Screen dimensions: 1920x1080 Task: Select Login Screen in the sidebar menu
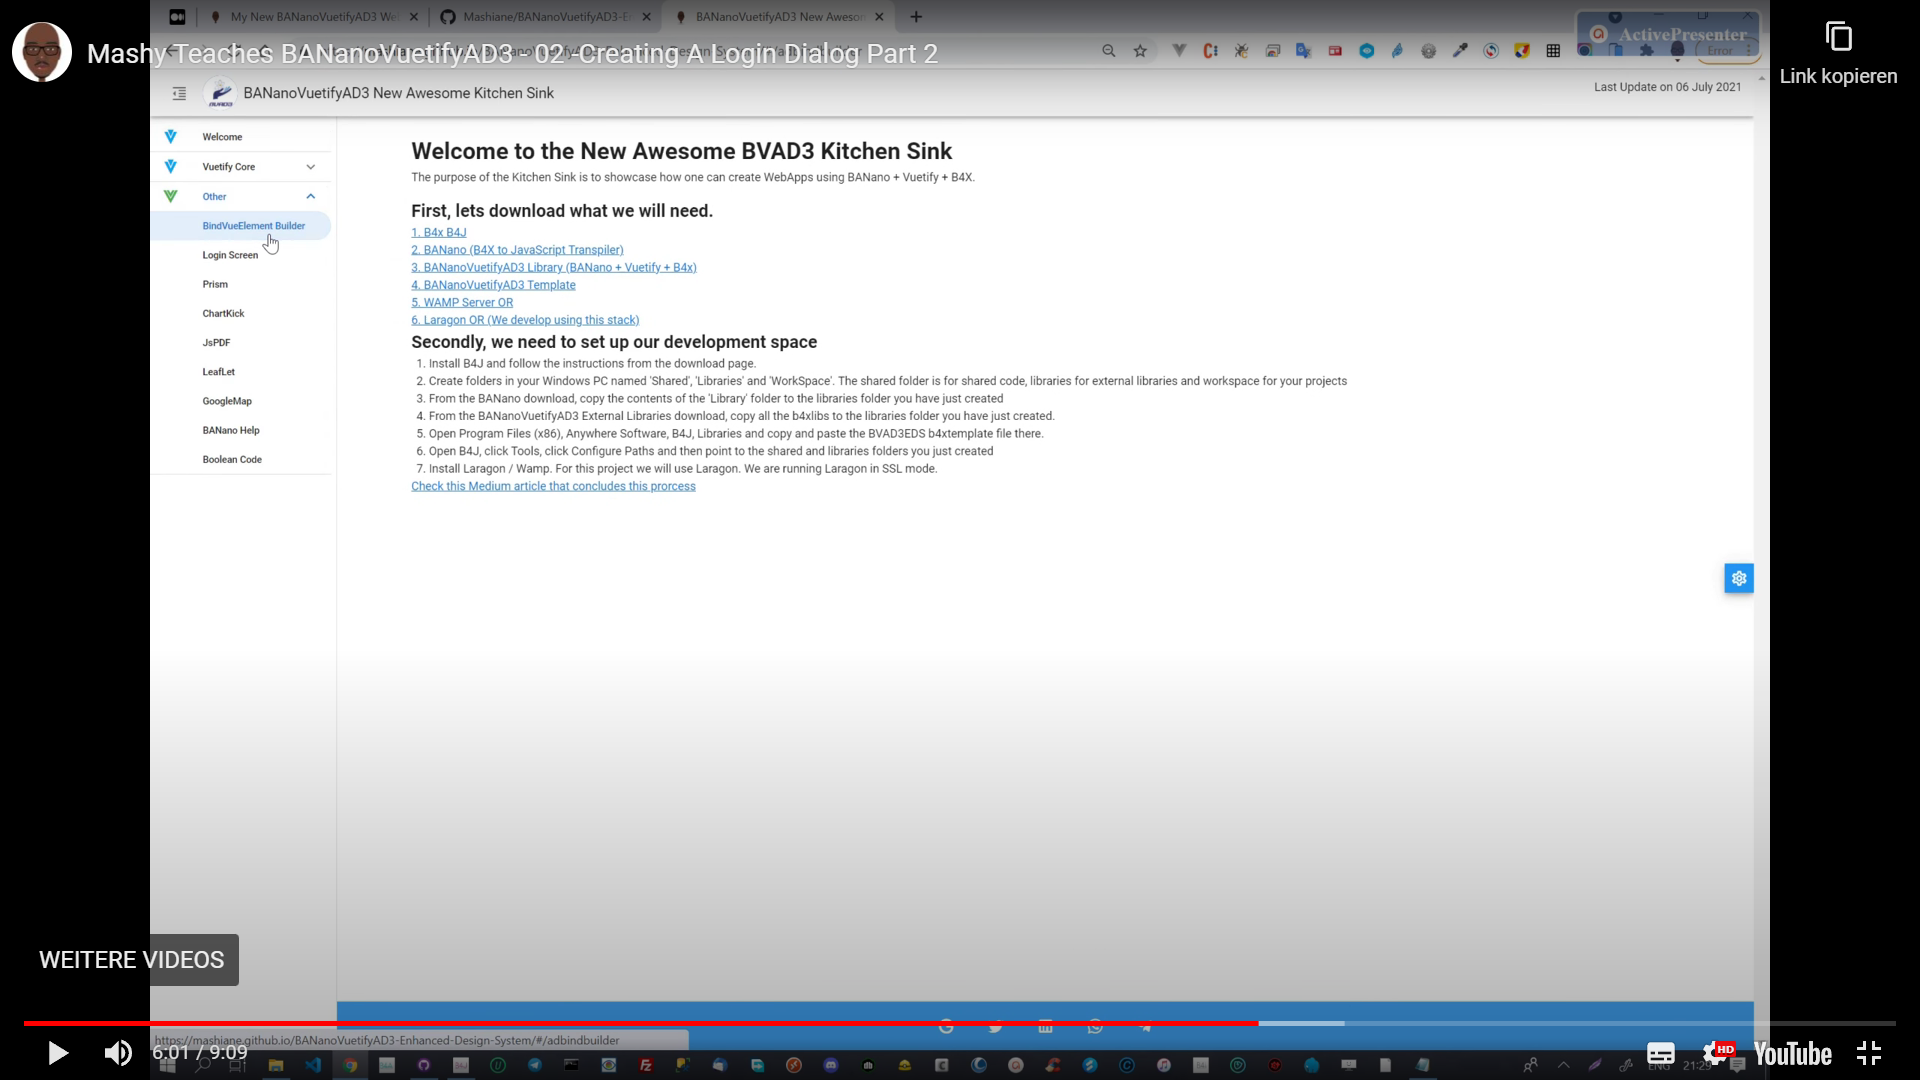(229, 255)
